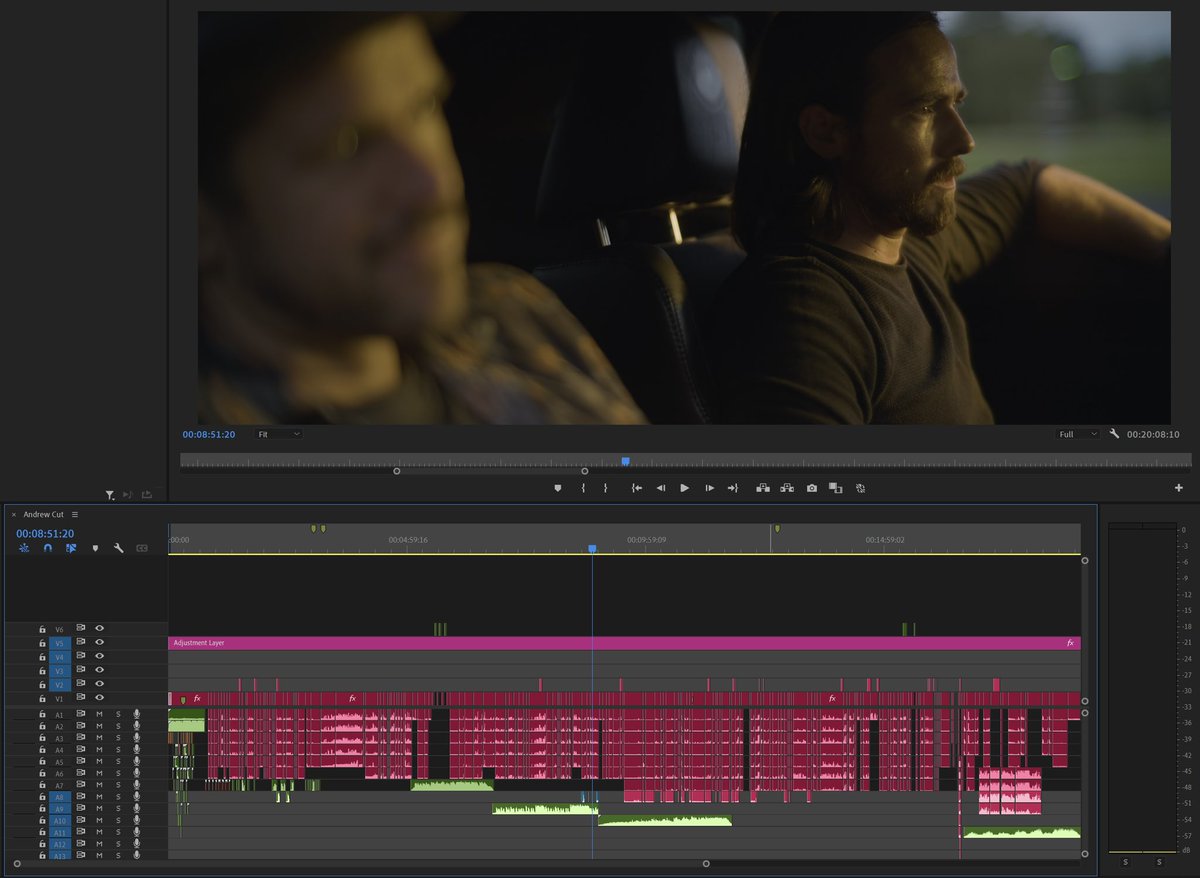Toggle sync lock on V2
This screenshot has height=878, width=1200.
81,684
